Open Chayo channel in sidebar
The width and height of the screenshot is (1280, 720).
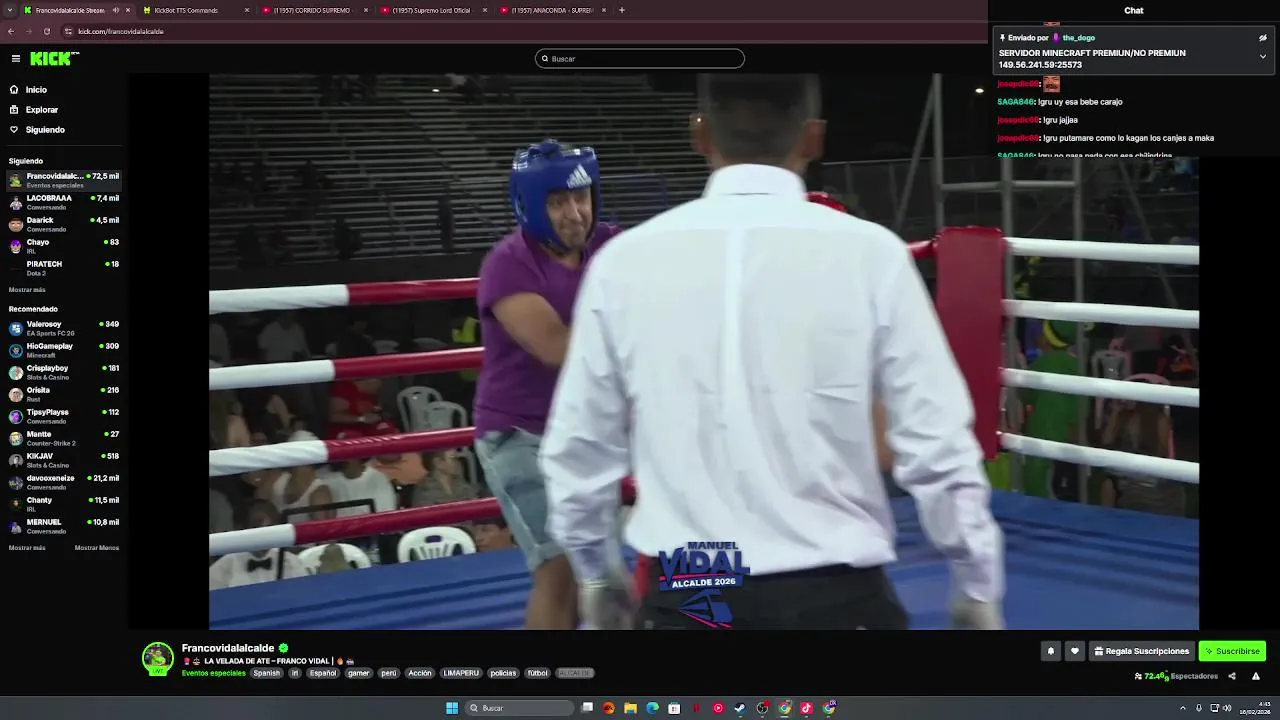[x=64, y=246]
